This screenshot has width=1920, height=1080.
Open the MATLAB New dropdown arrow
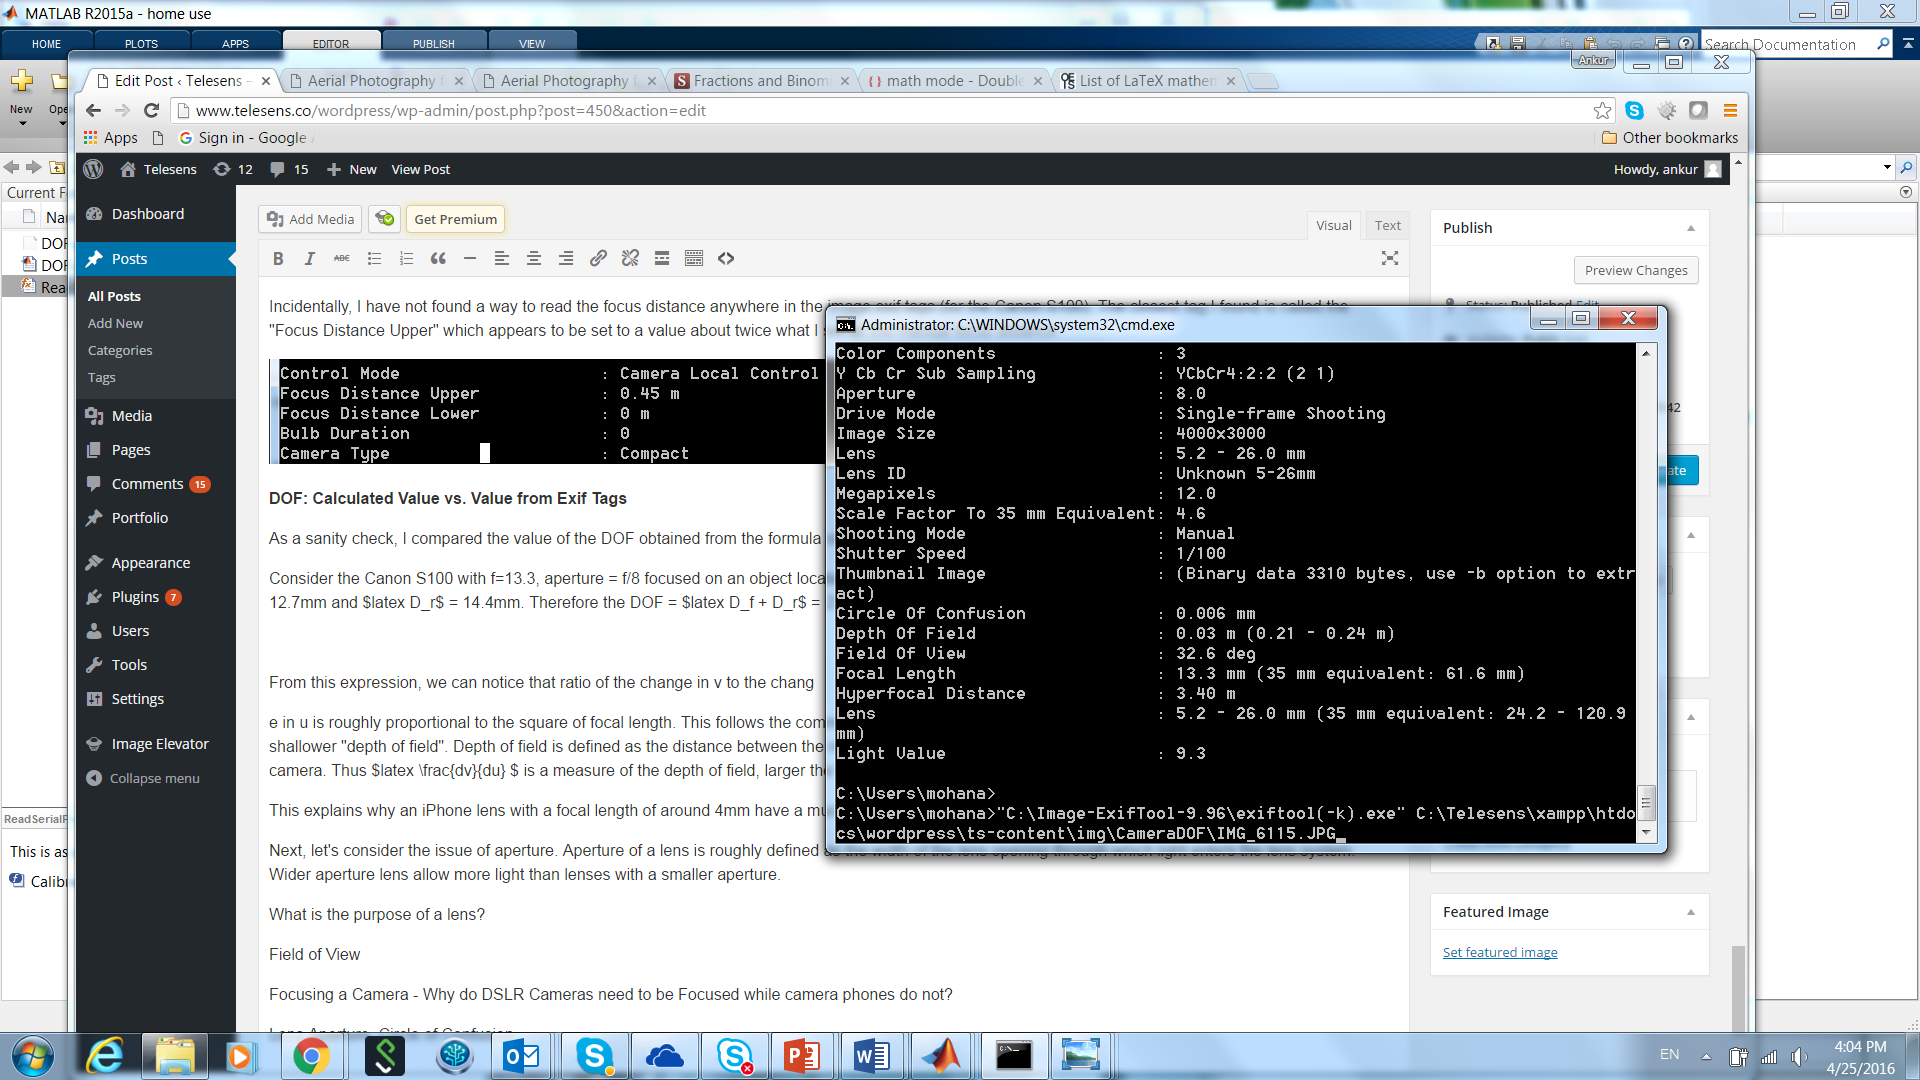coord(22,123)
